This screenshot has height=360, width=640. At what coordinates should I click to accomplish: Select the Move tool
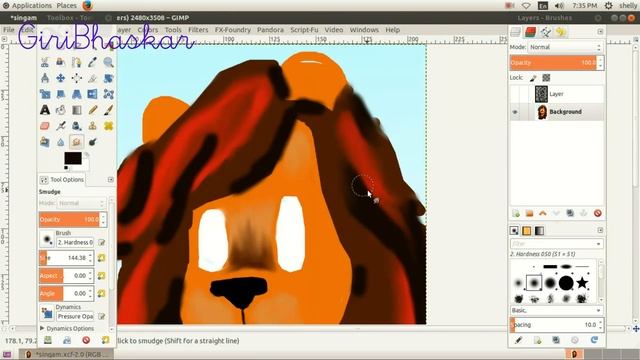point(61,78)
